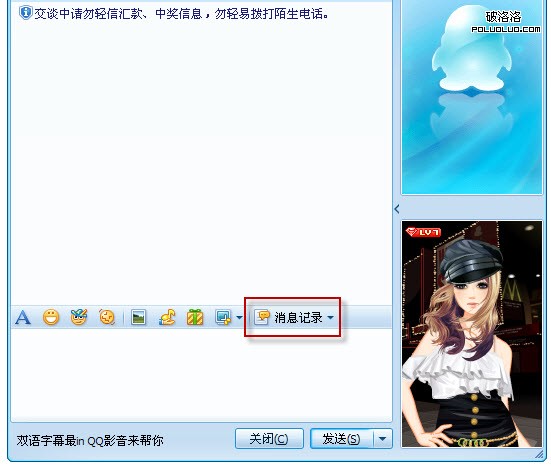Expand the 消息记录 dropdown arrow
Viewport: 551px width, 466px height.
(330, 317)
